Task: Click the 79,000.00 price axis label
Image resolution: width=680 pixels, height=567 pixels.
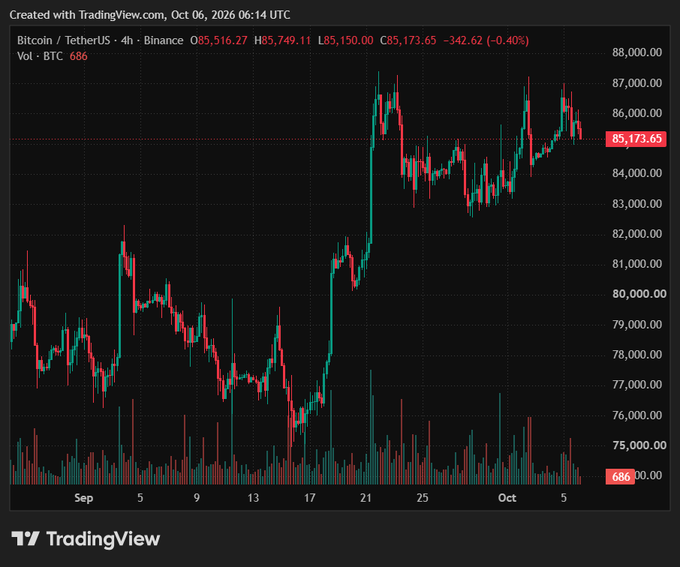Action: (637, 324)
